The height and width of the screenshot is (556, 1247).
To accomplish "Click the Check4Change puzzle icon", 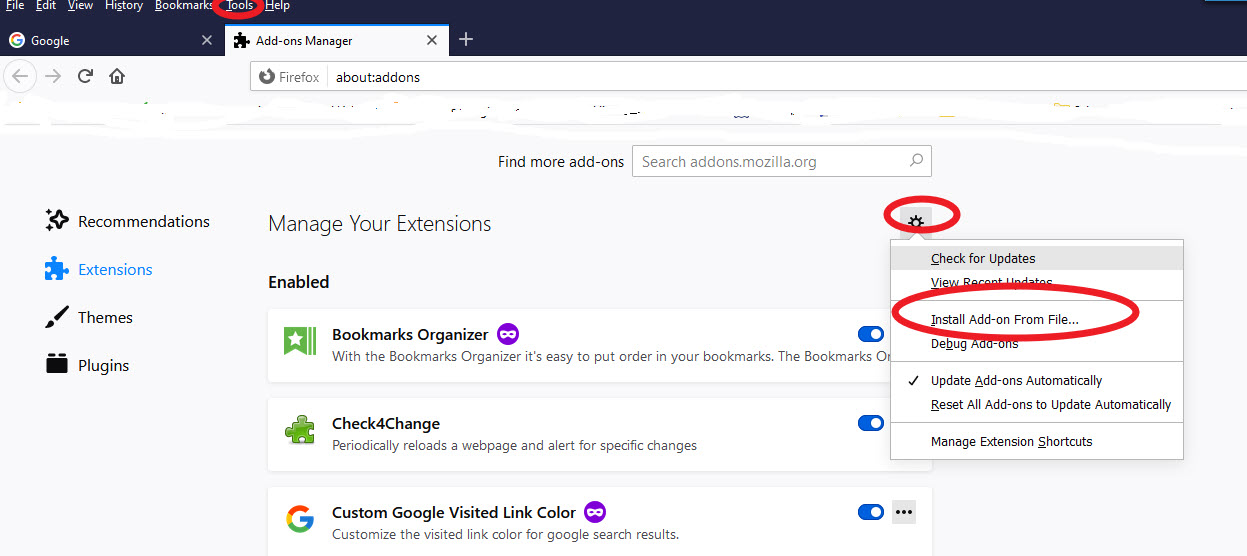I will tap(300, 432).
